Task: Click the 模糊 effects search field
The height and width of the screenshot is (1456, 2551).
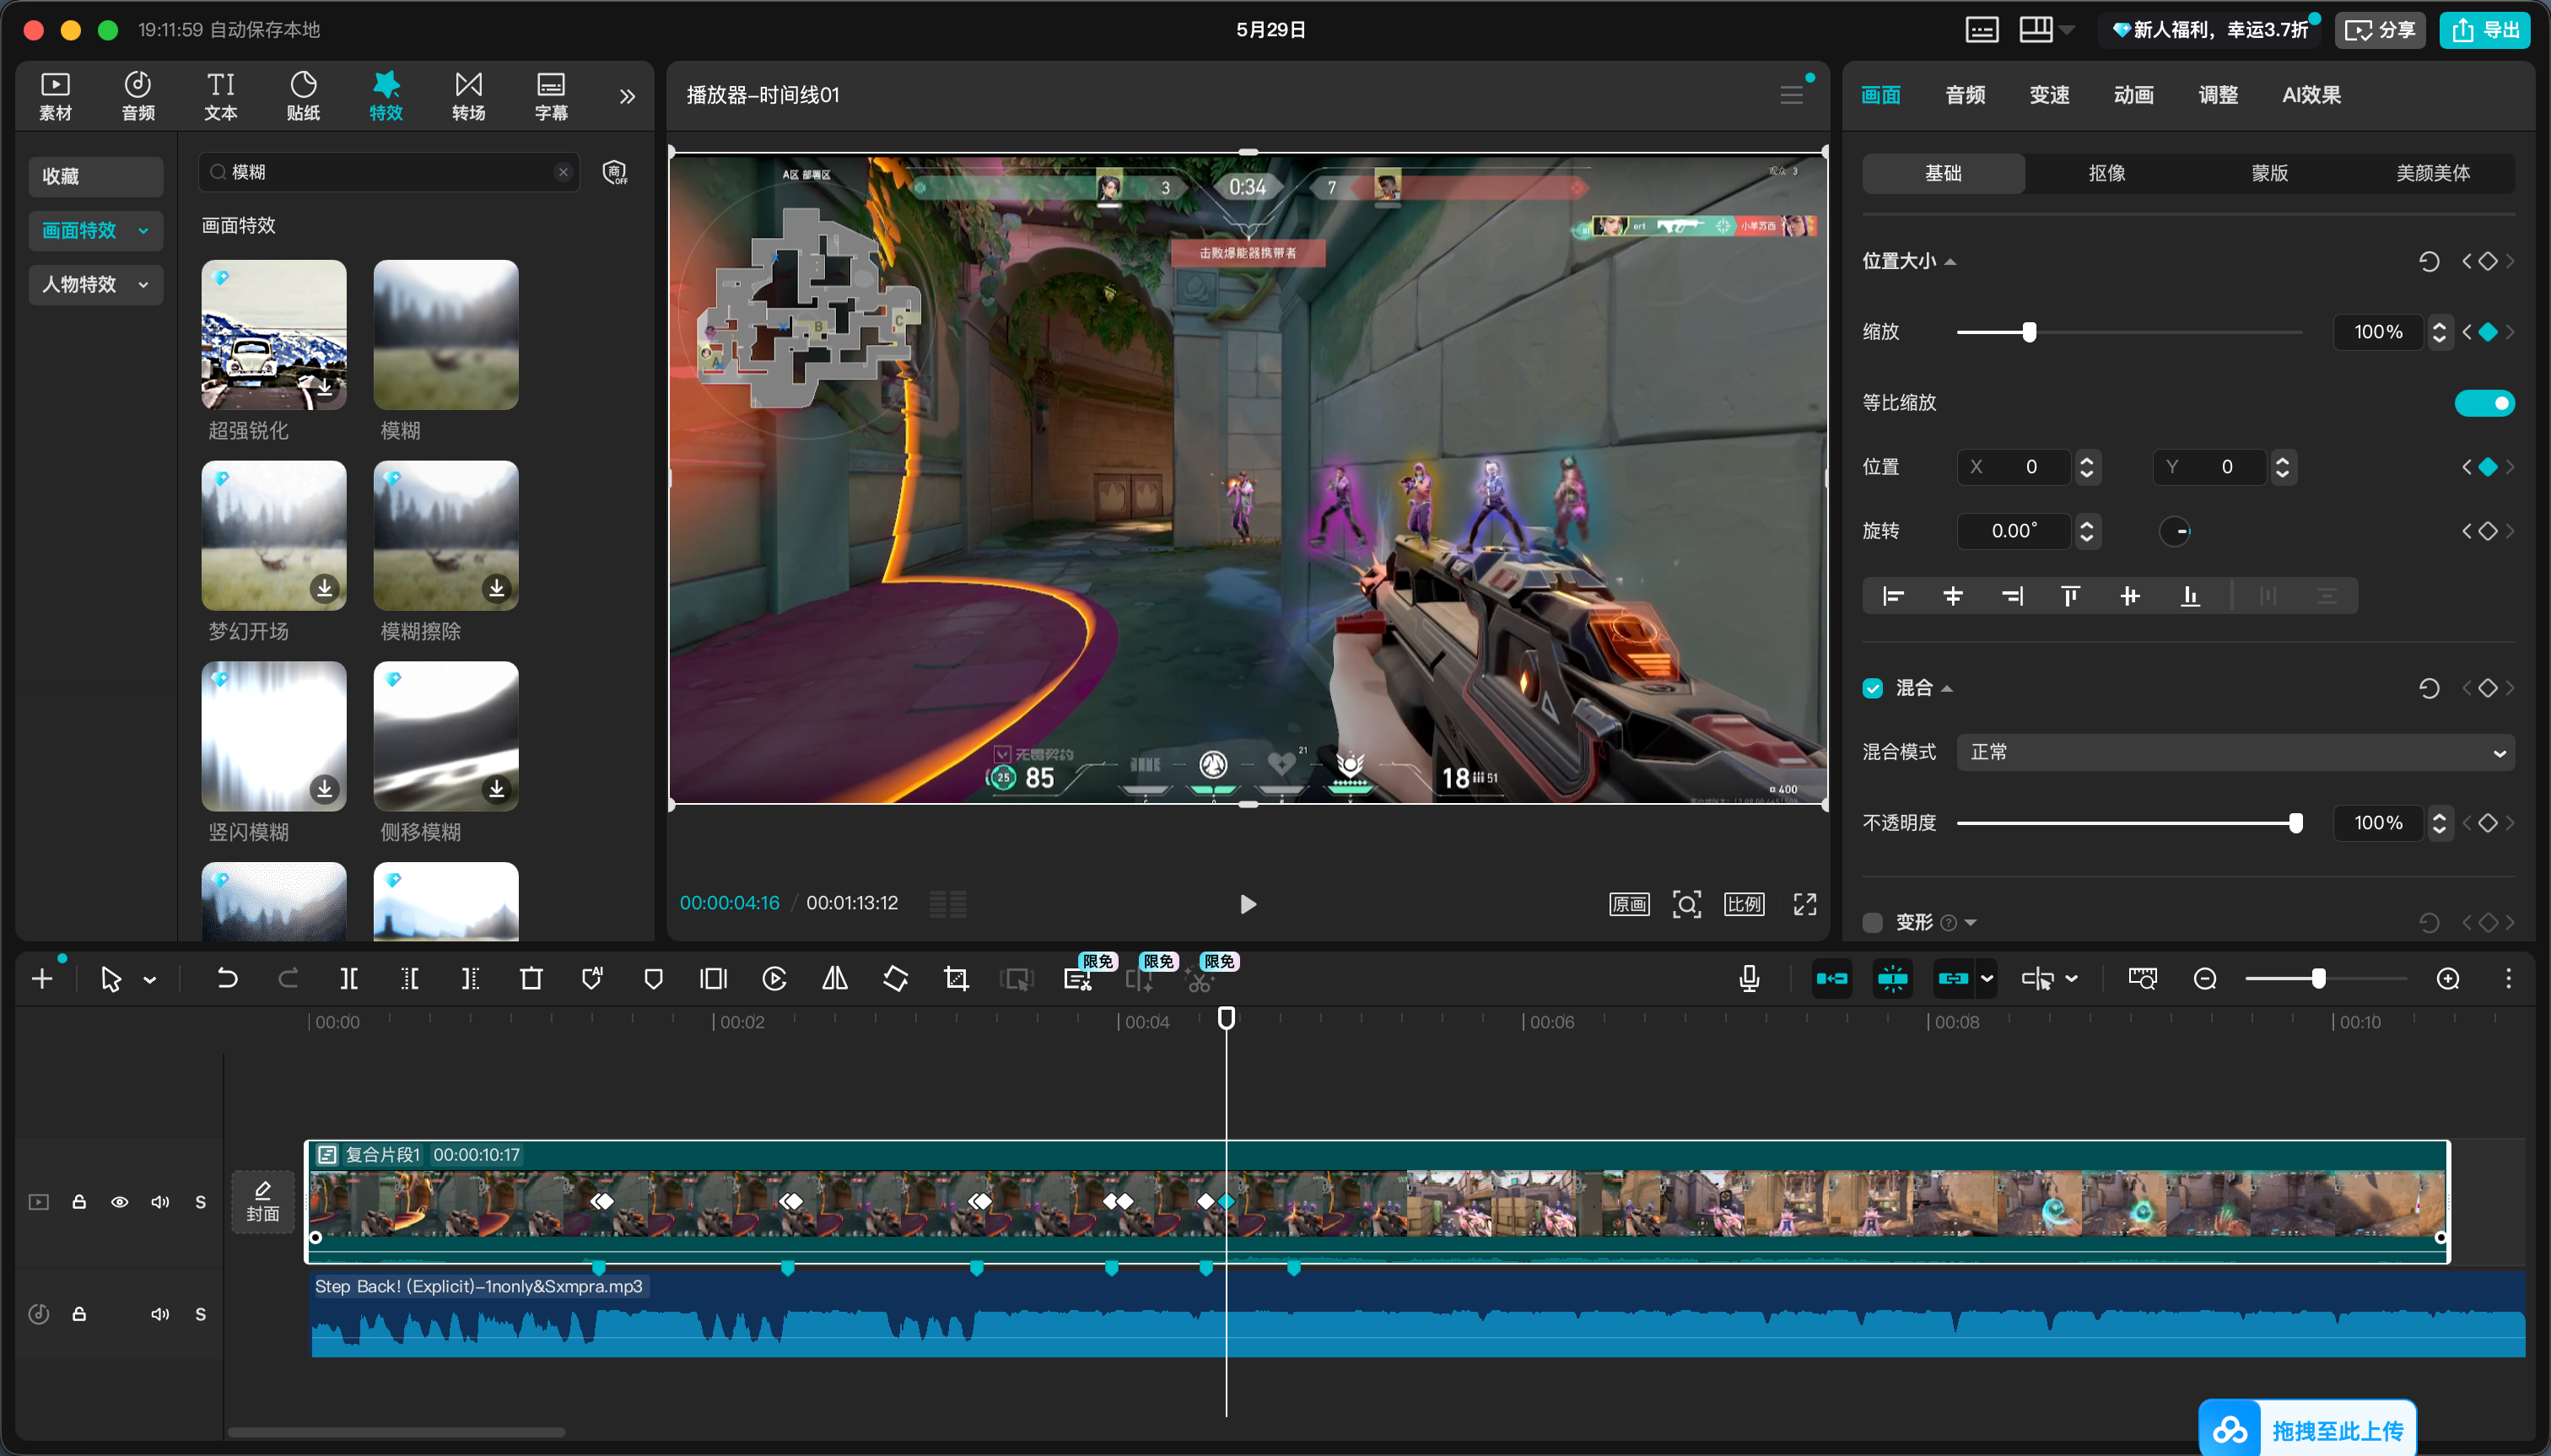Action: (389, 172)
